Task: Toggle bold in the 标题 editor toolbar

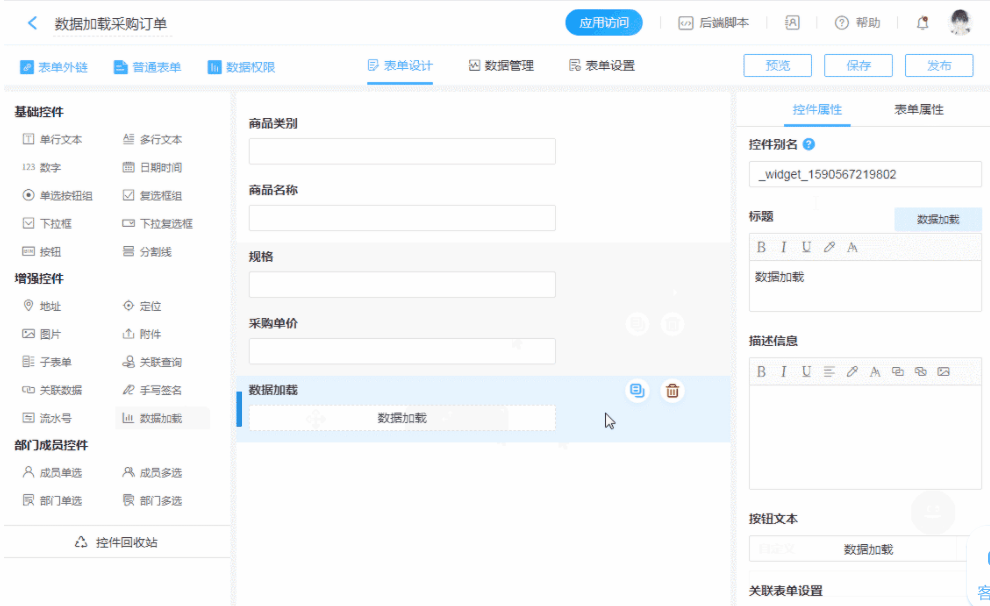Action: [761, 247]
